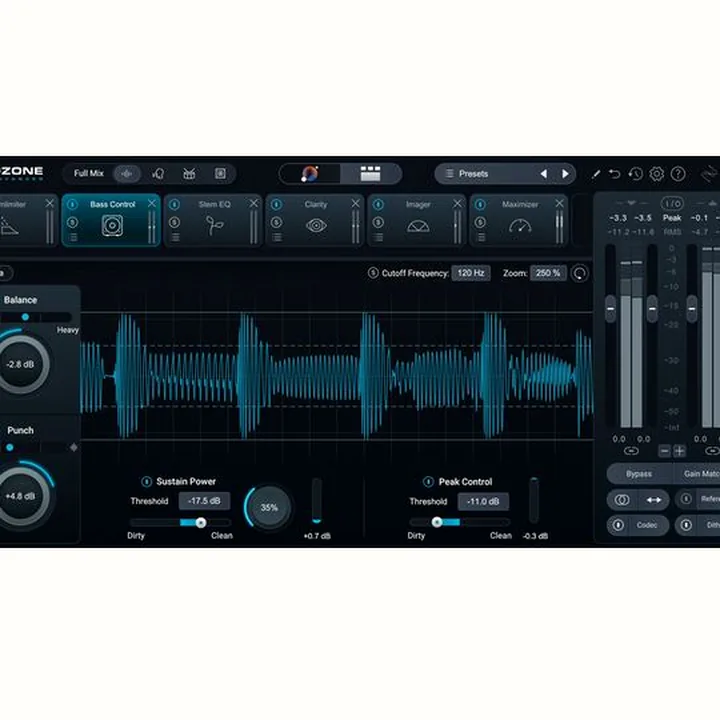720x720 pixels.
Task: Select the Maximizer speedometer icon
Action: [x=520, y=225]
